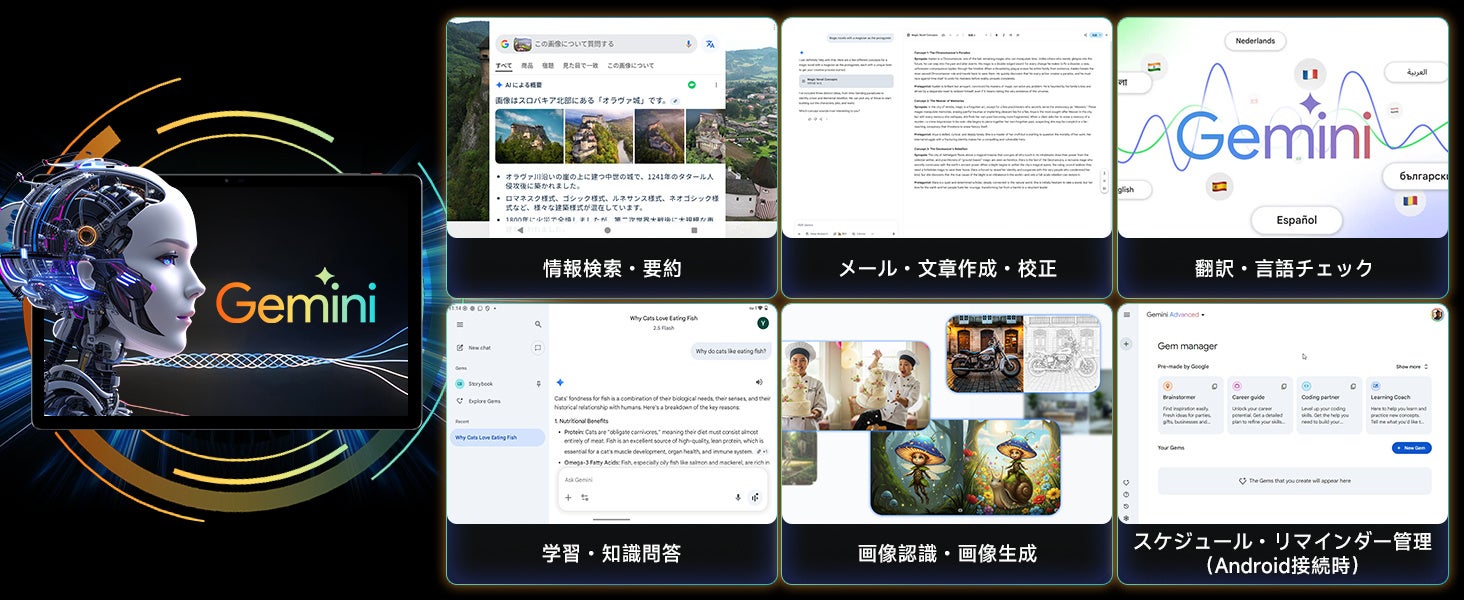Click the Español language bubble
Screen dimensions: 1464x600
(1297, 219)
